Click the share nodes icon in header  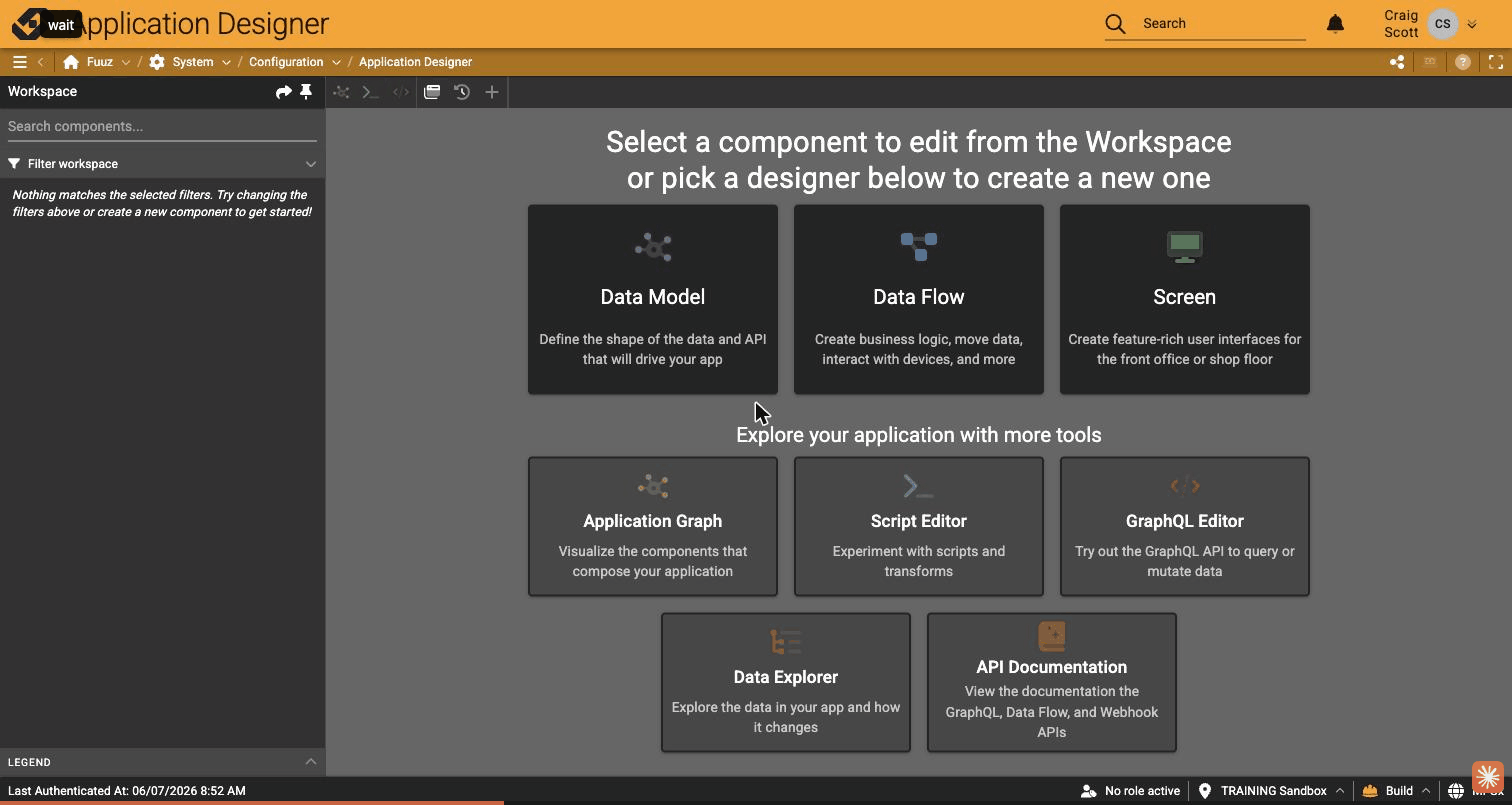pos(1397,62)
